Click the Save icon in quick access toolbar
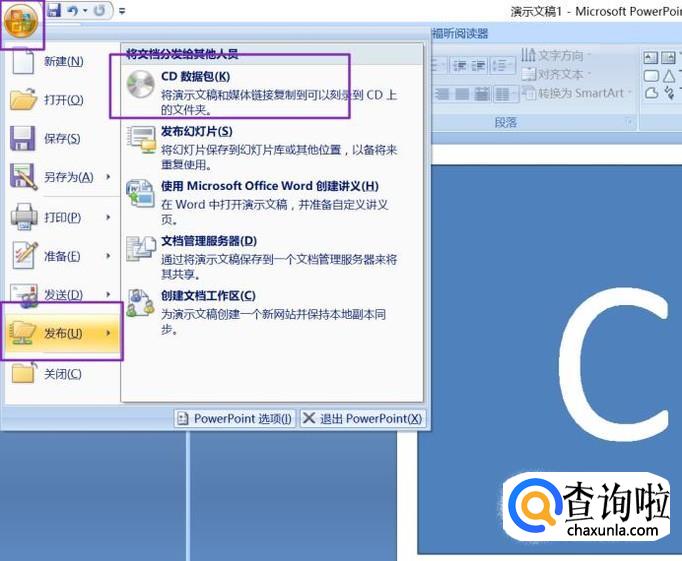 [54, 10]
